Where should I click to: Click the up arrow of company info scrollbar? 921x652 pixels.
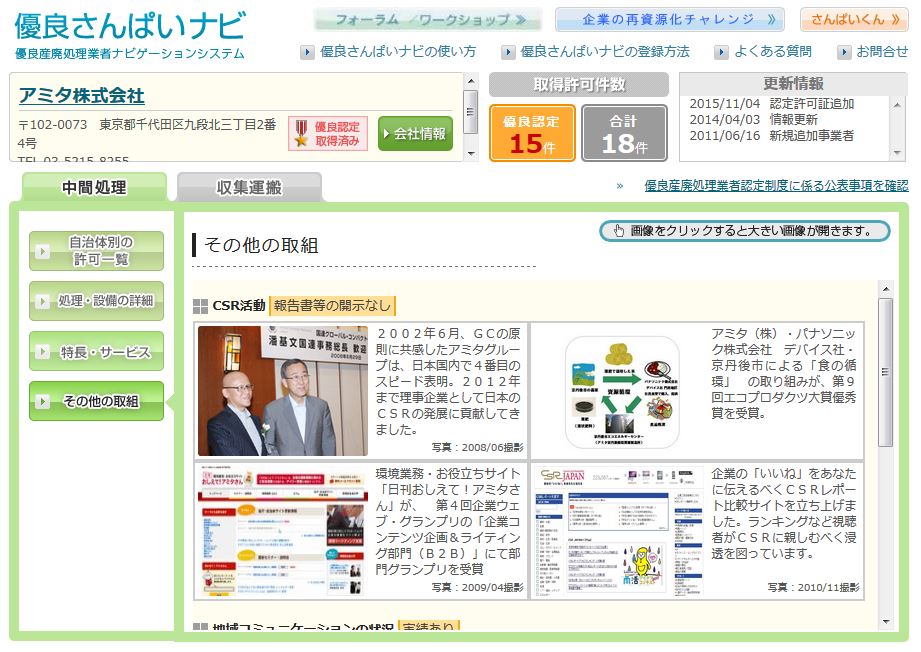(470, 80)
